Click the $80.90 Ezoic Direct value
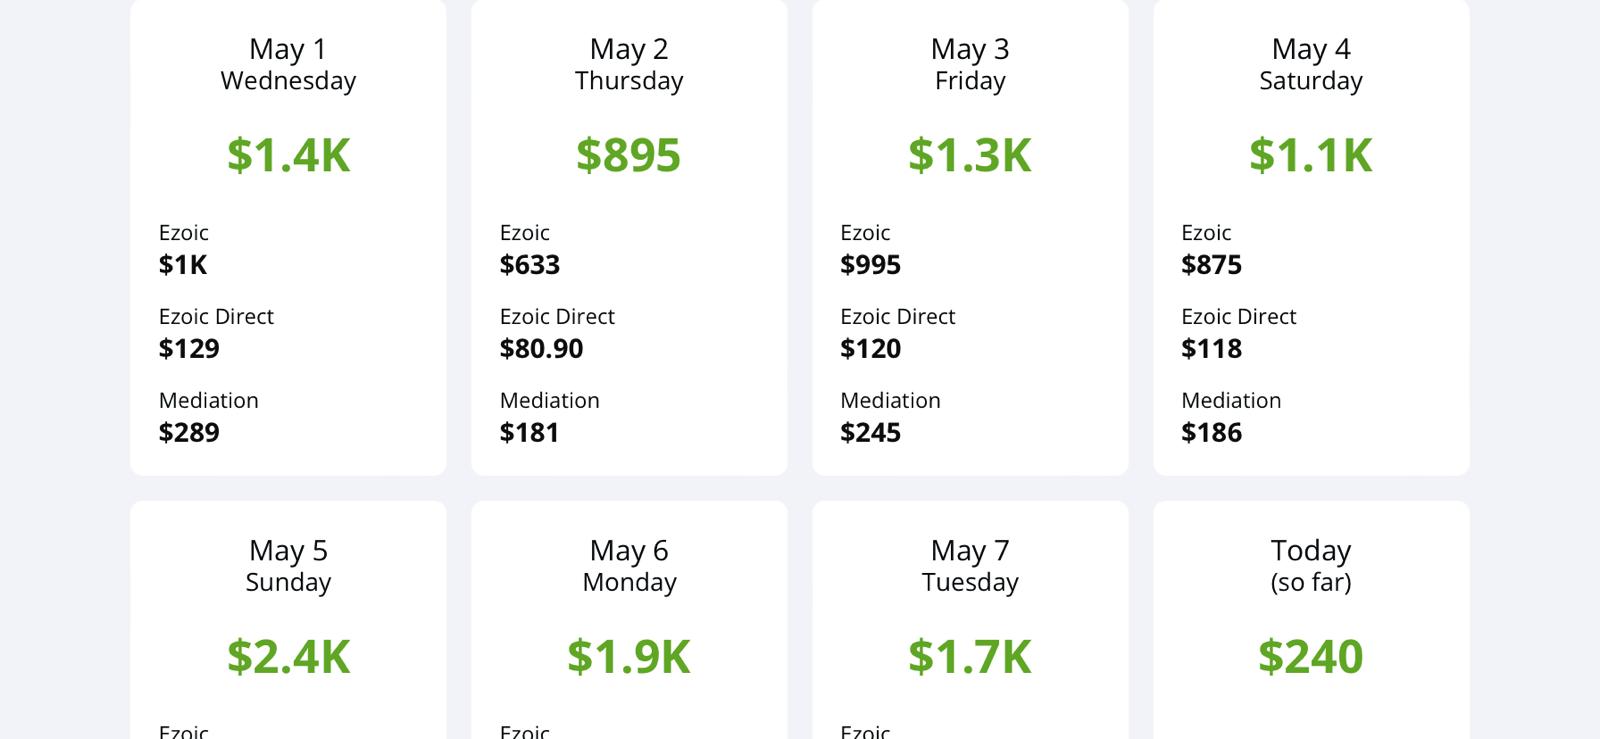The width and height of the screenshot is (1600, 739). (541, 349)
